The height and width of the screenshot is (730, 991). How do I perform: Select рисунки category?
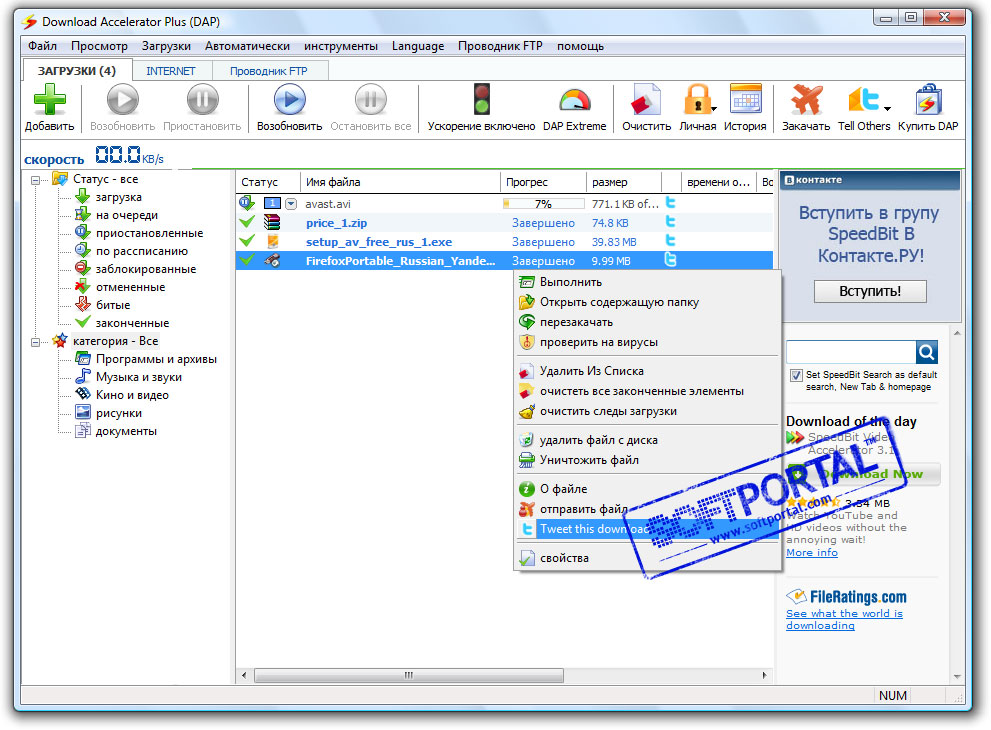click(x=118, y=413)
